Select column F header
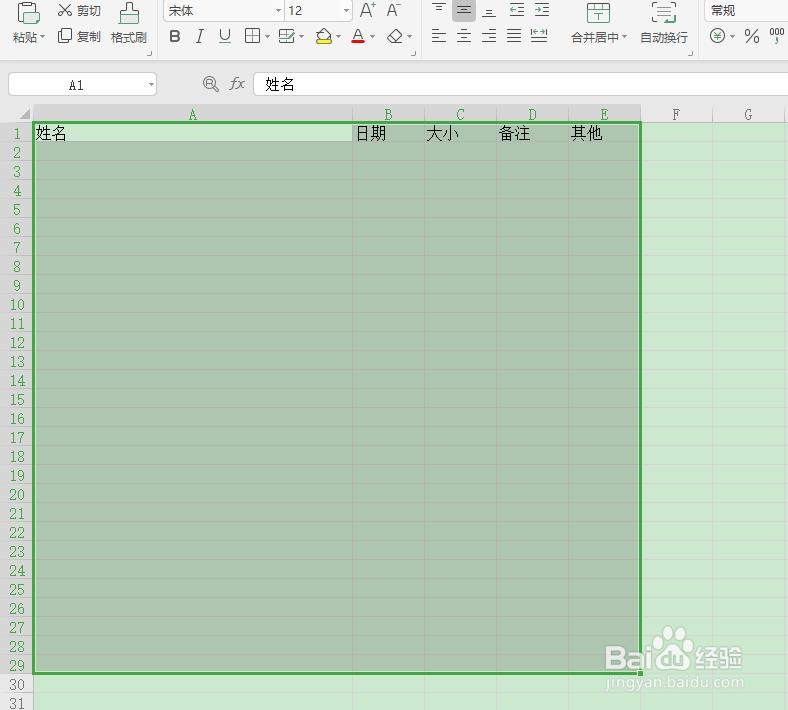788x710 pixels. (x=676, y=114)
